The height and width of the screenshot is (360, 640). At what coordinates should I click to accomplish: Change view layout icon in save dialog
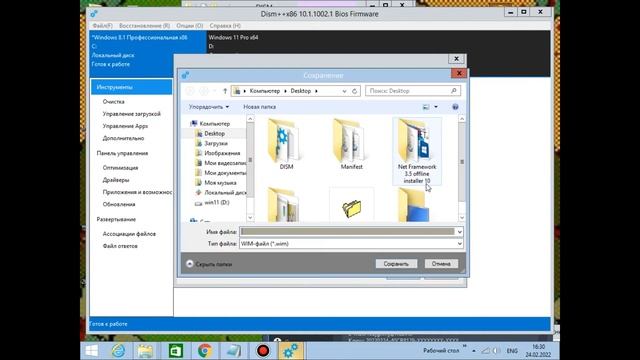point(426,107)
